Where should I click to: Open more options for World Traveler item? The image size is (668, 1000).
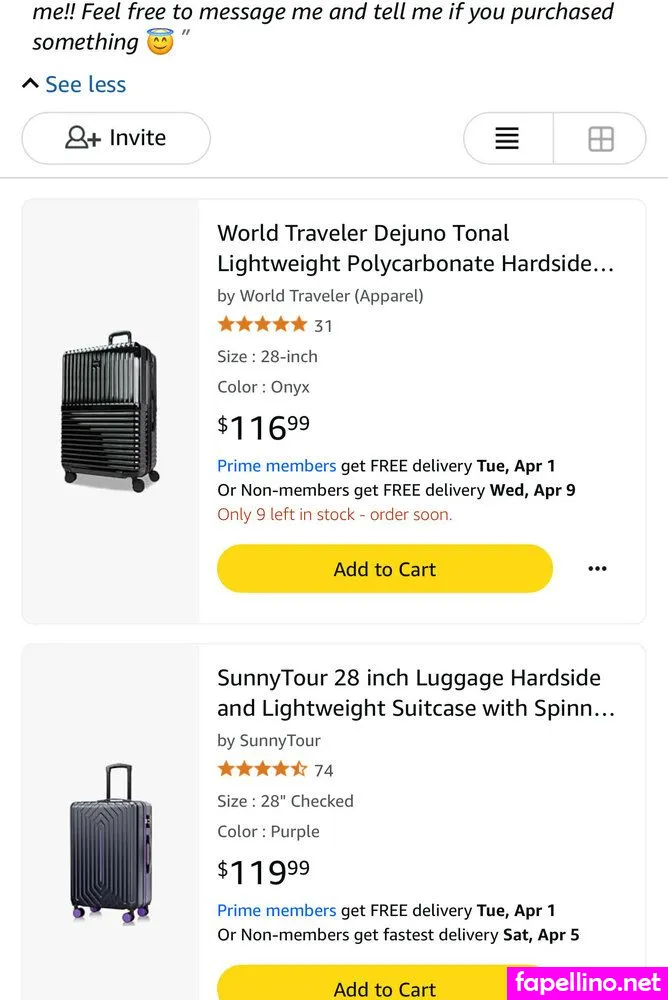pyautogui.click(x=597, y=569)
